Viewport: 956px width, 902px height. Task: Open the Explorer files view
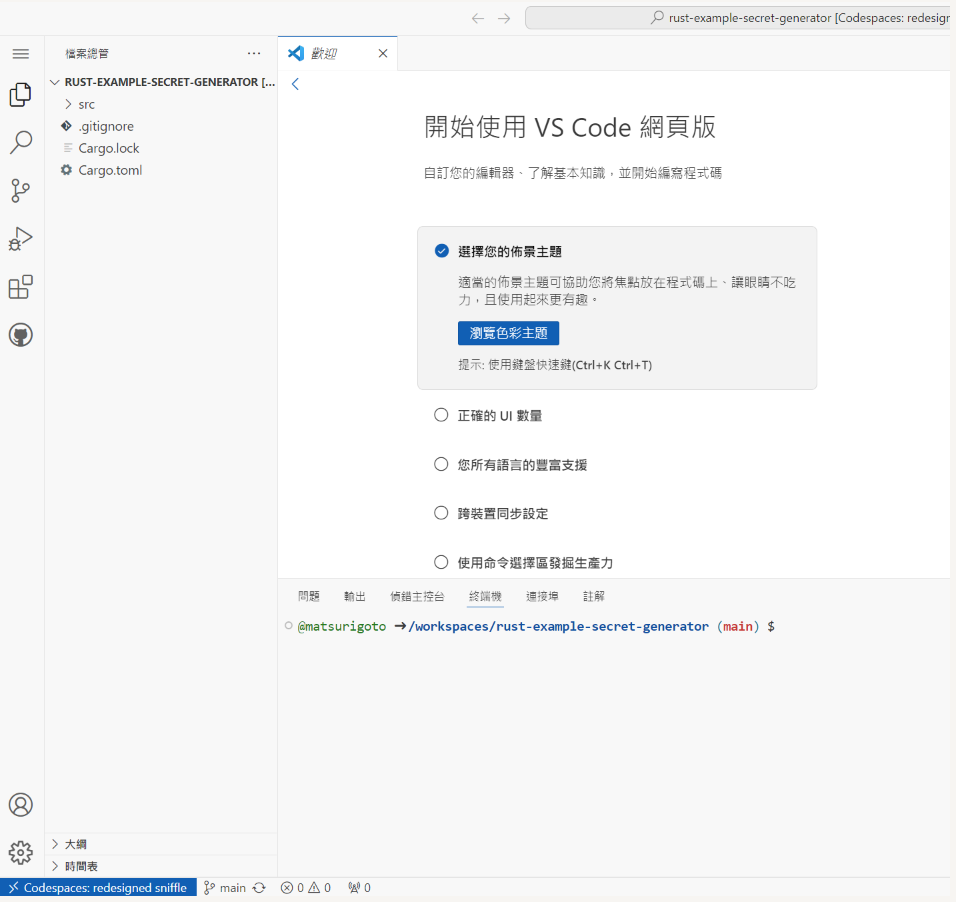(21, 95)
